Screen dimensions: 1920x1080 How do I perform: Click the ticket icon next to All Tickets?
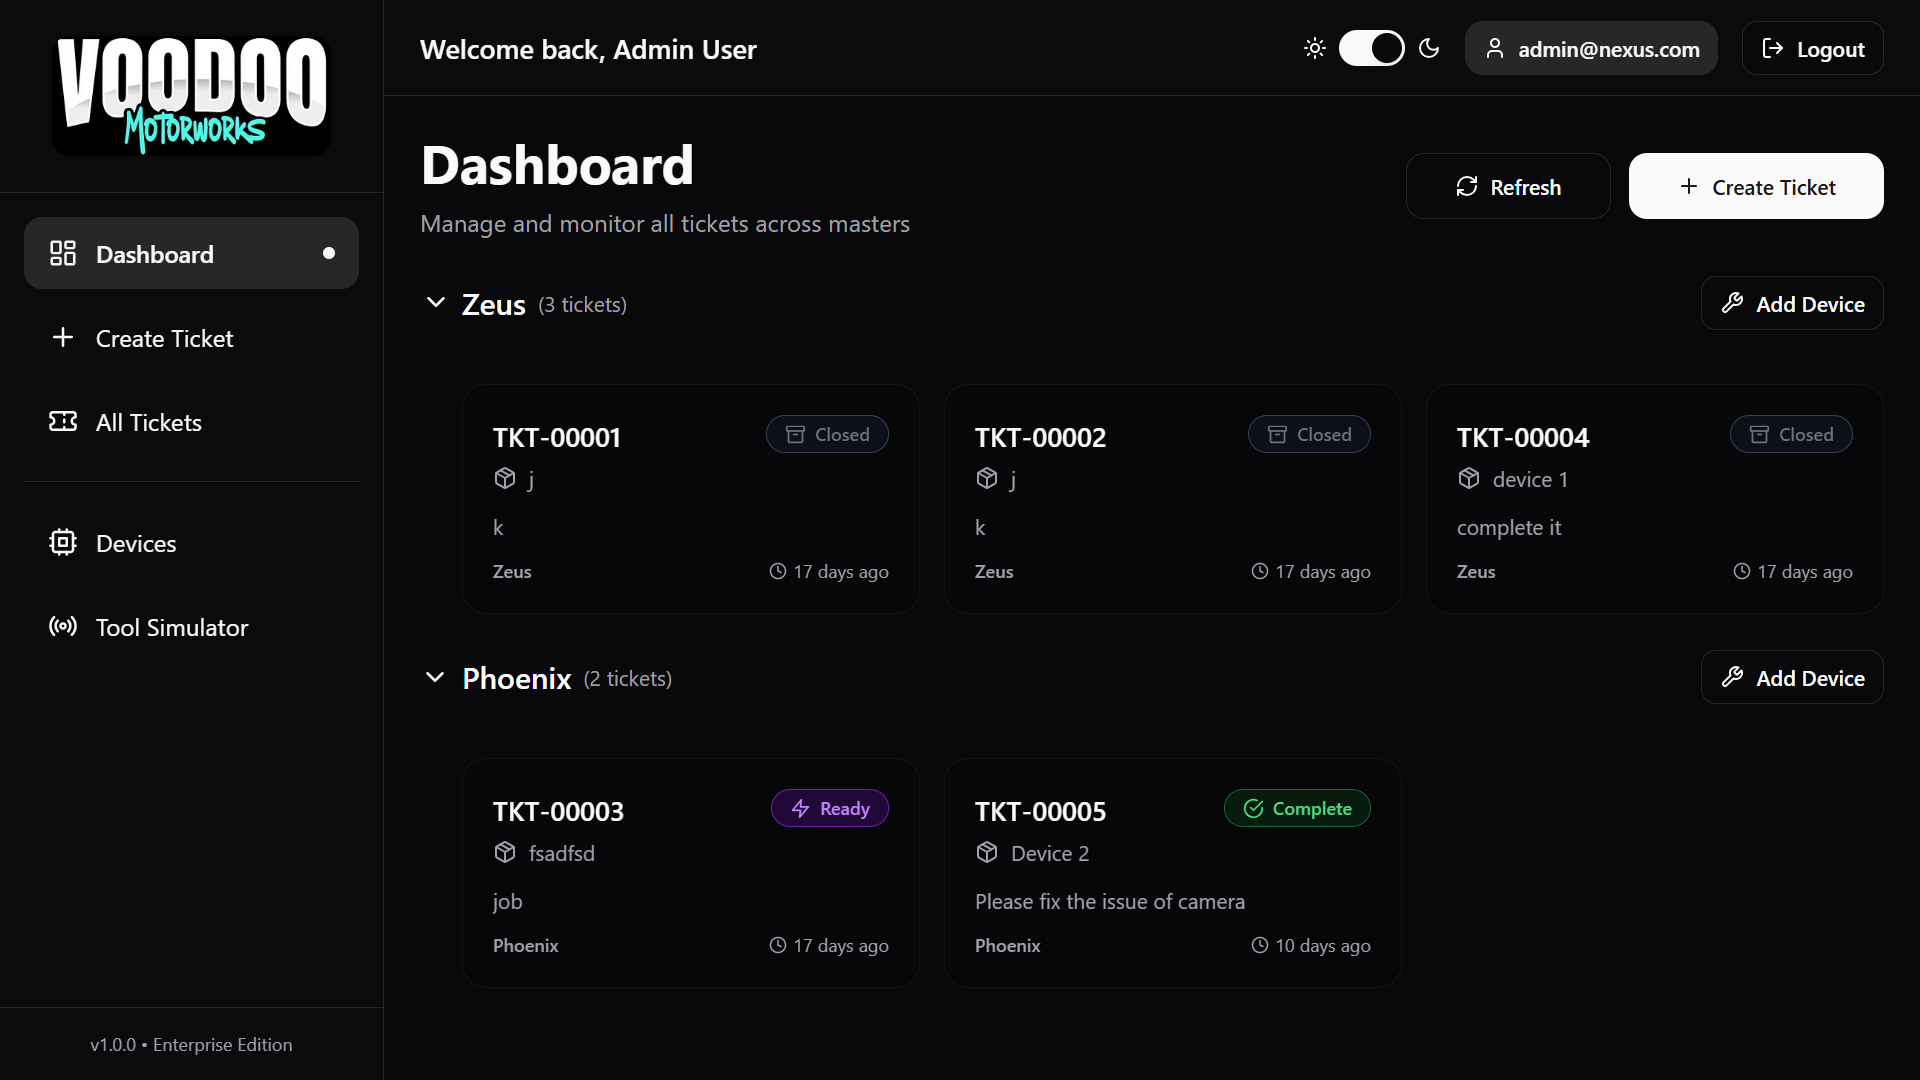tap(62, 422)
